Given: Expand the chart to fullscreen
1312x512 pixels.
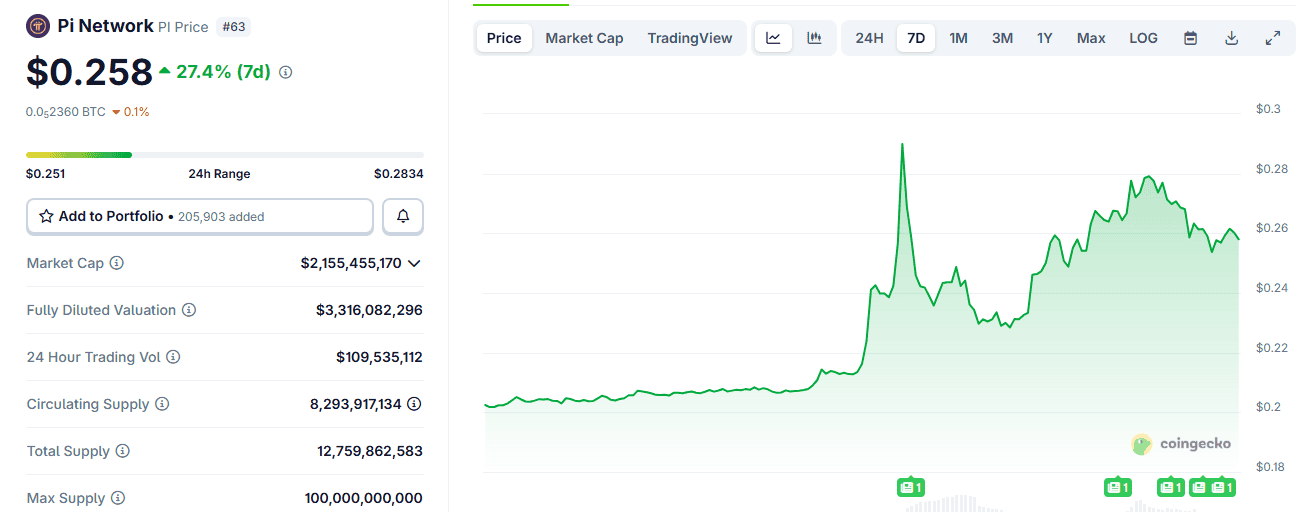Looking at the screenshot, I should click(x=1272, y=38).
